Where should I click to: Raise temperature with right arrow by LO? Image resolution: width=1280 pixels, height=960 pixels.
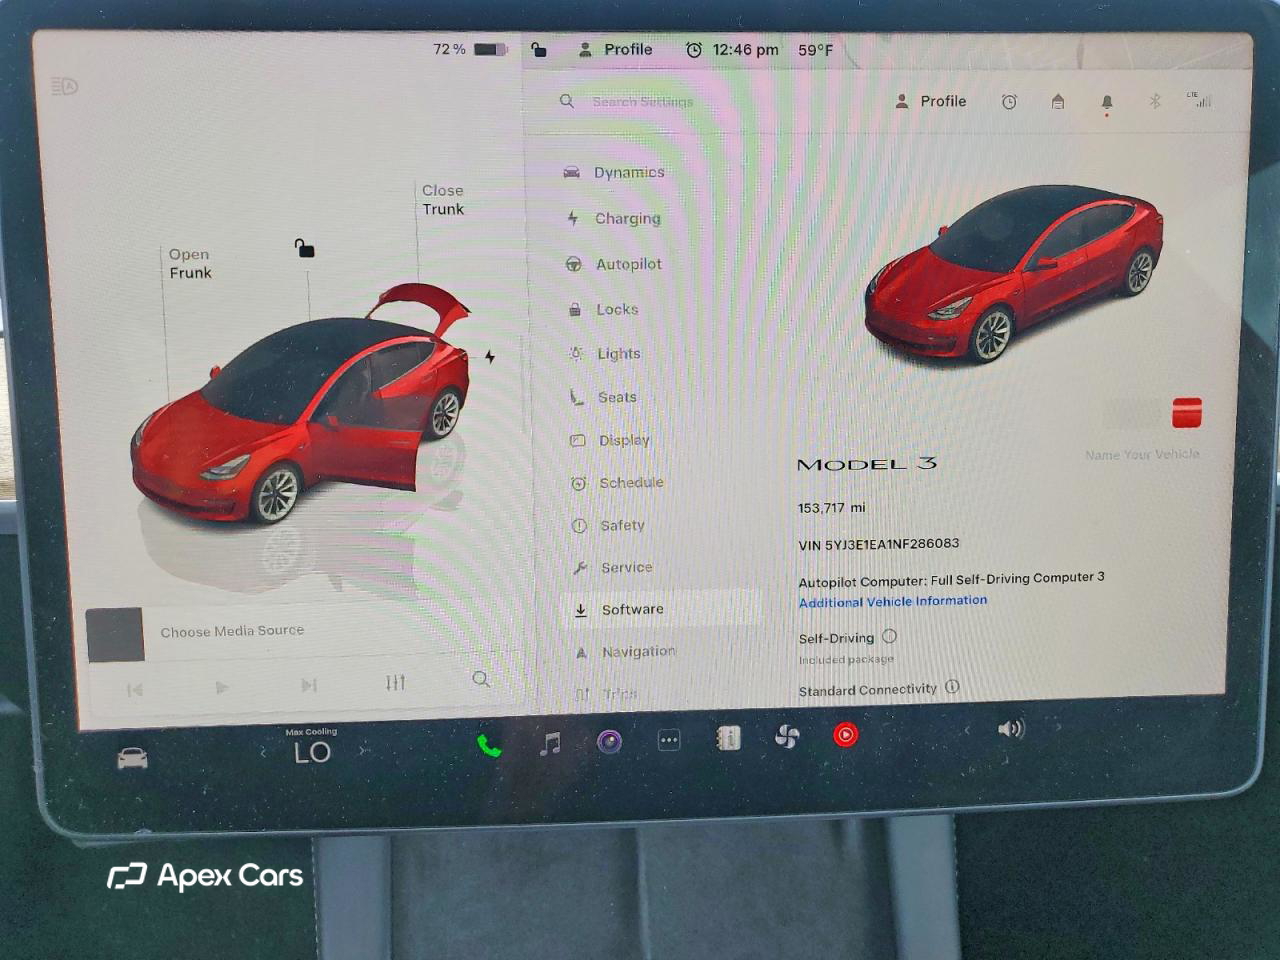tap(363, 749)
